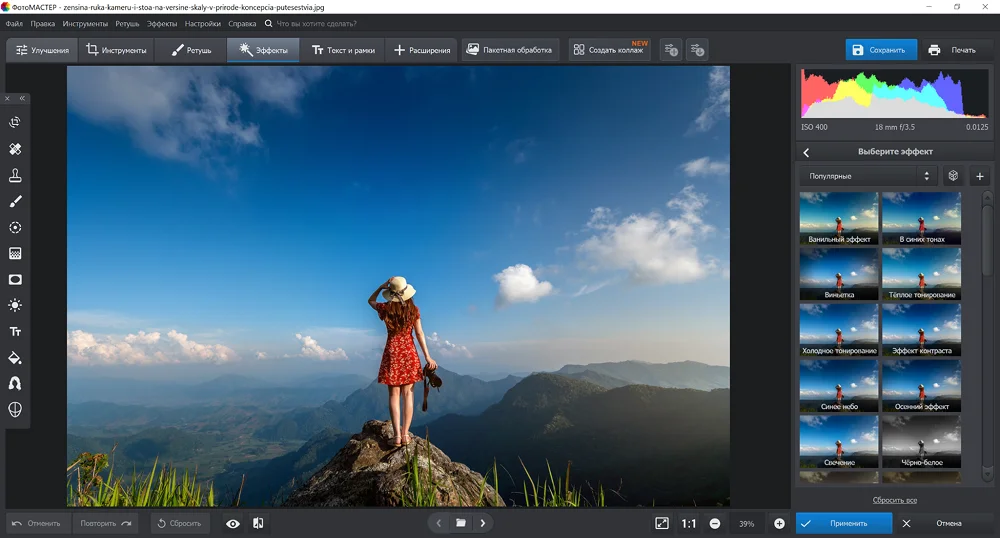Screen dimensions: 1000x538
Task: Click the Применить button
Action: pyautogui.click(x=846, y=523)
